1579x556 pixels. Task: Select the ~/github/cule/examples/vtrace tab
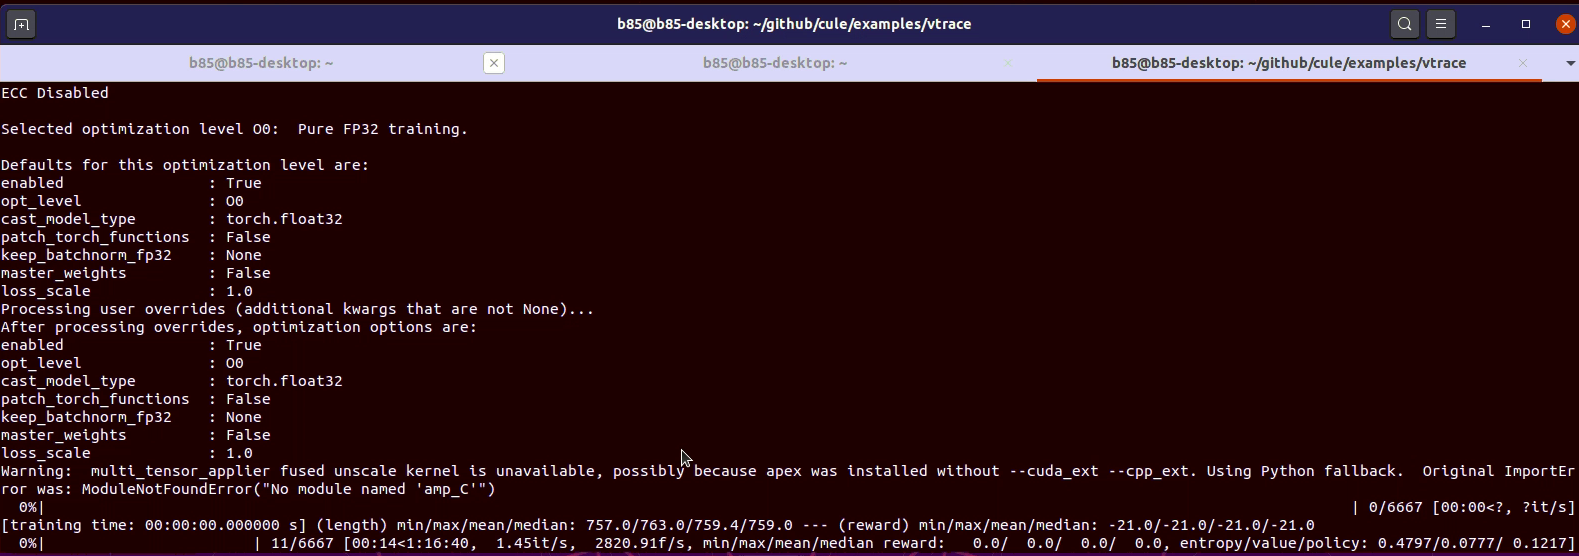tap(1289, 63)
